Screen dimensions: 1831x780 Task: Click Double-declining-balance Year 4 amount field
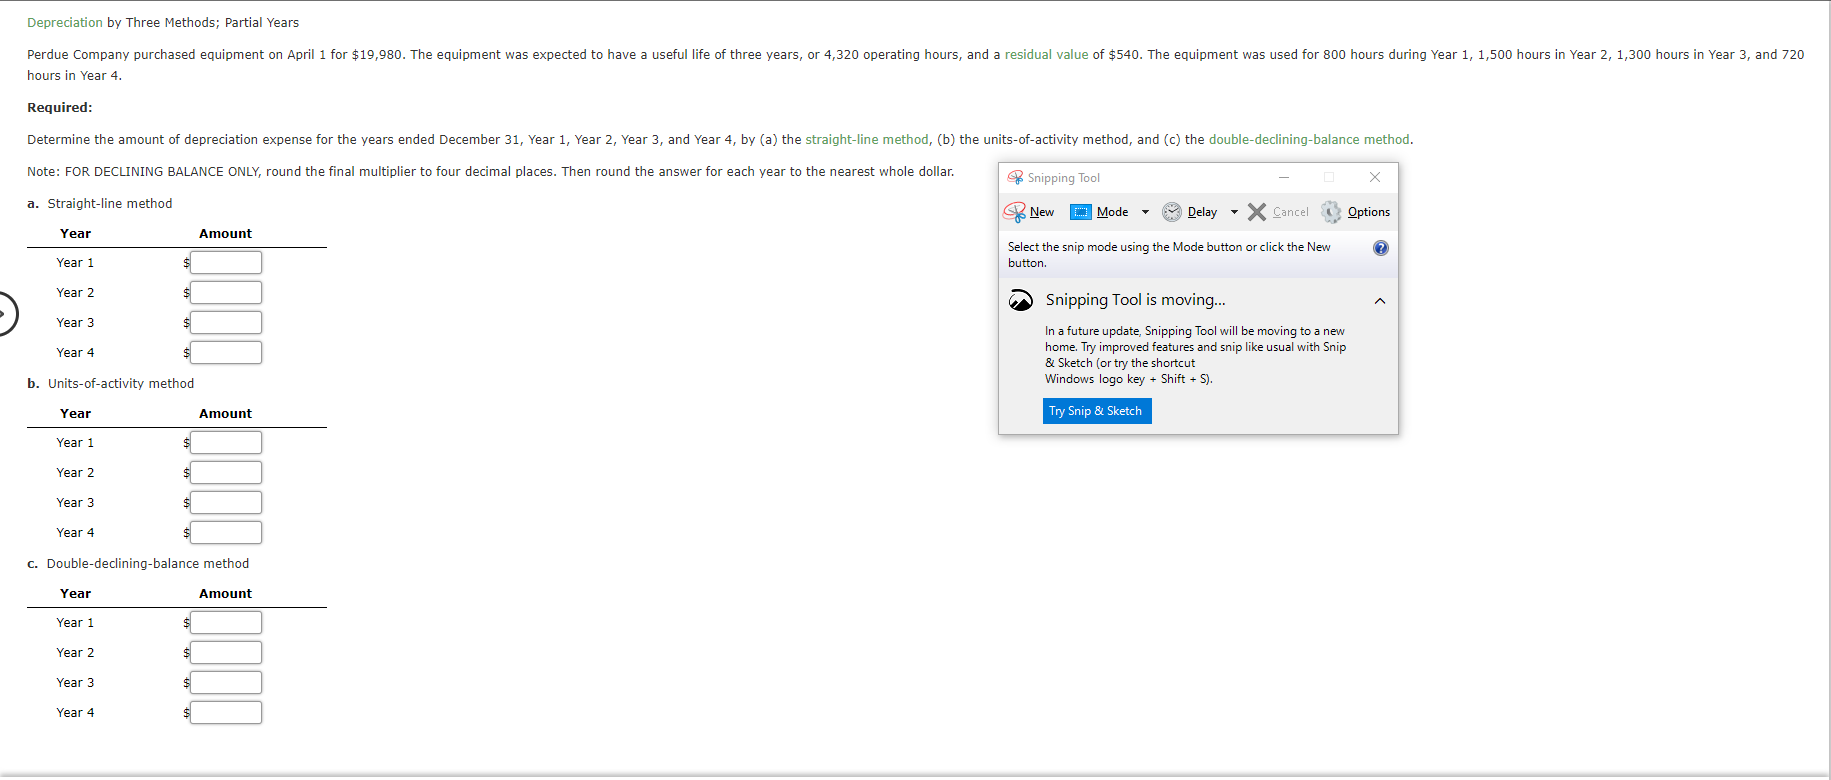(x=226, y=713)
